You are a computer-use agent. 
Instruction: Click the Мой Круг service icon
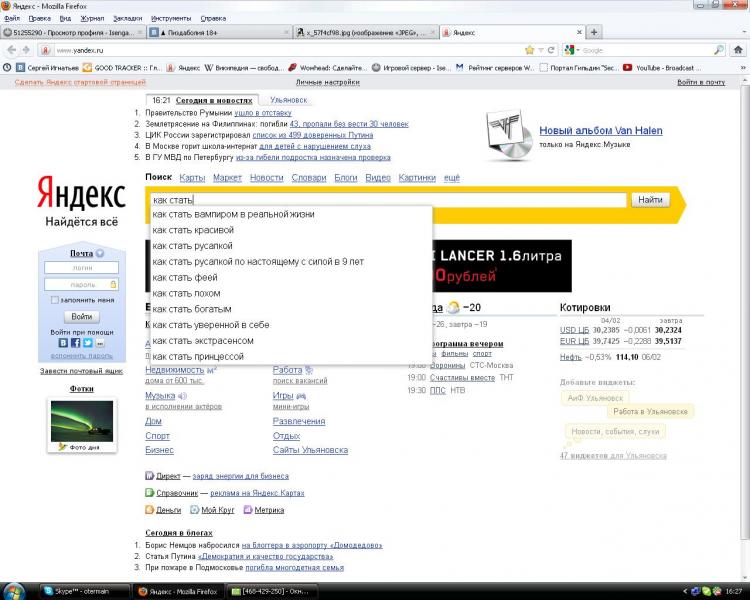[195, 510]
